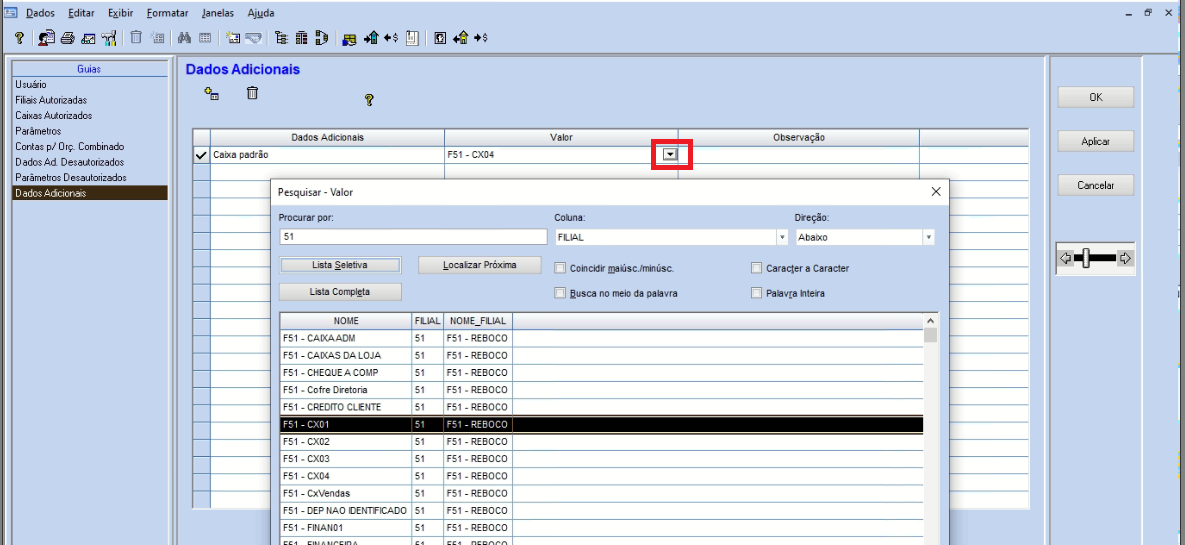Delete the row with the Dados Adicionais trash icon
Image resolution: width=1185 pixels, height=545 pixels.
tap(252, 93)
